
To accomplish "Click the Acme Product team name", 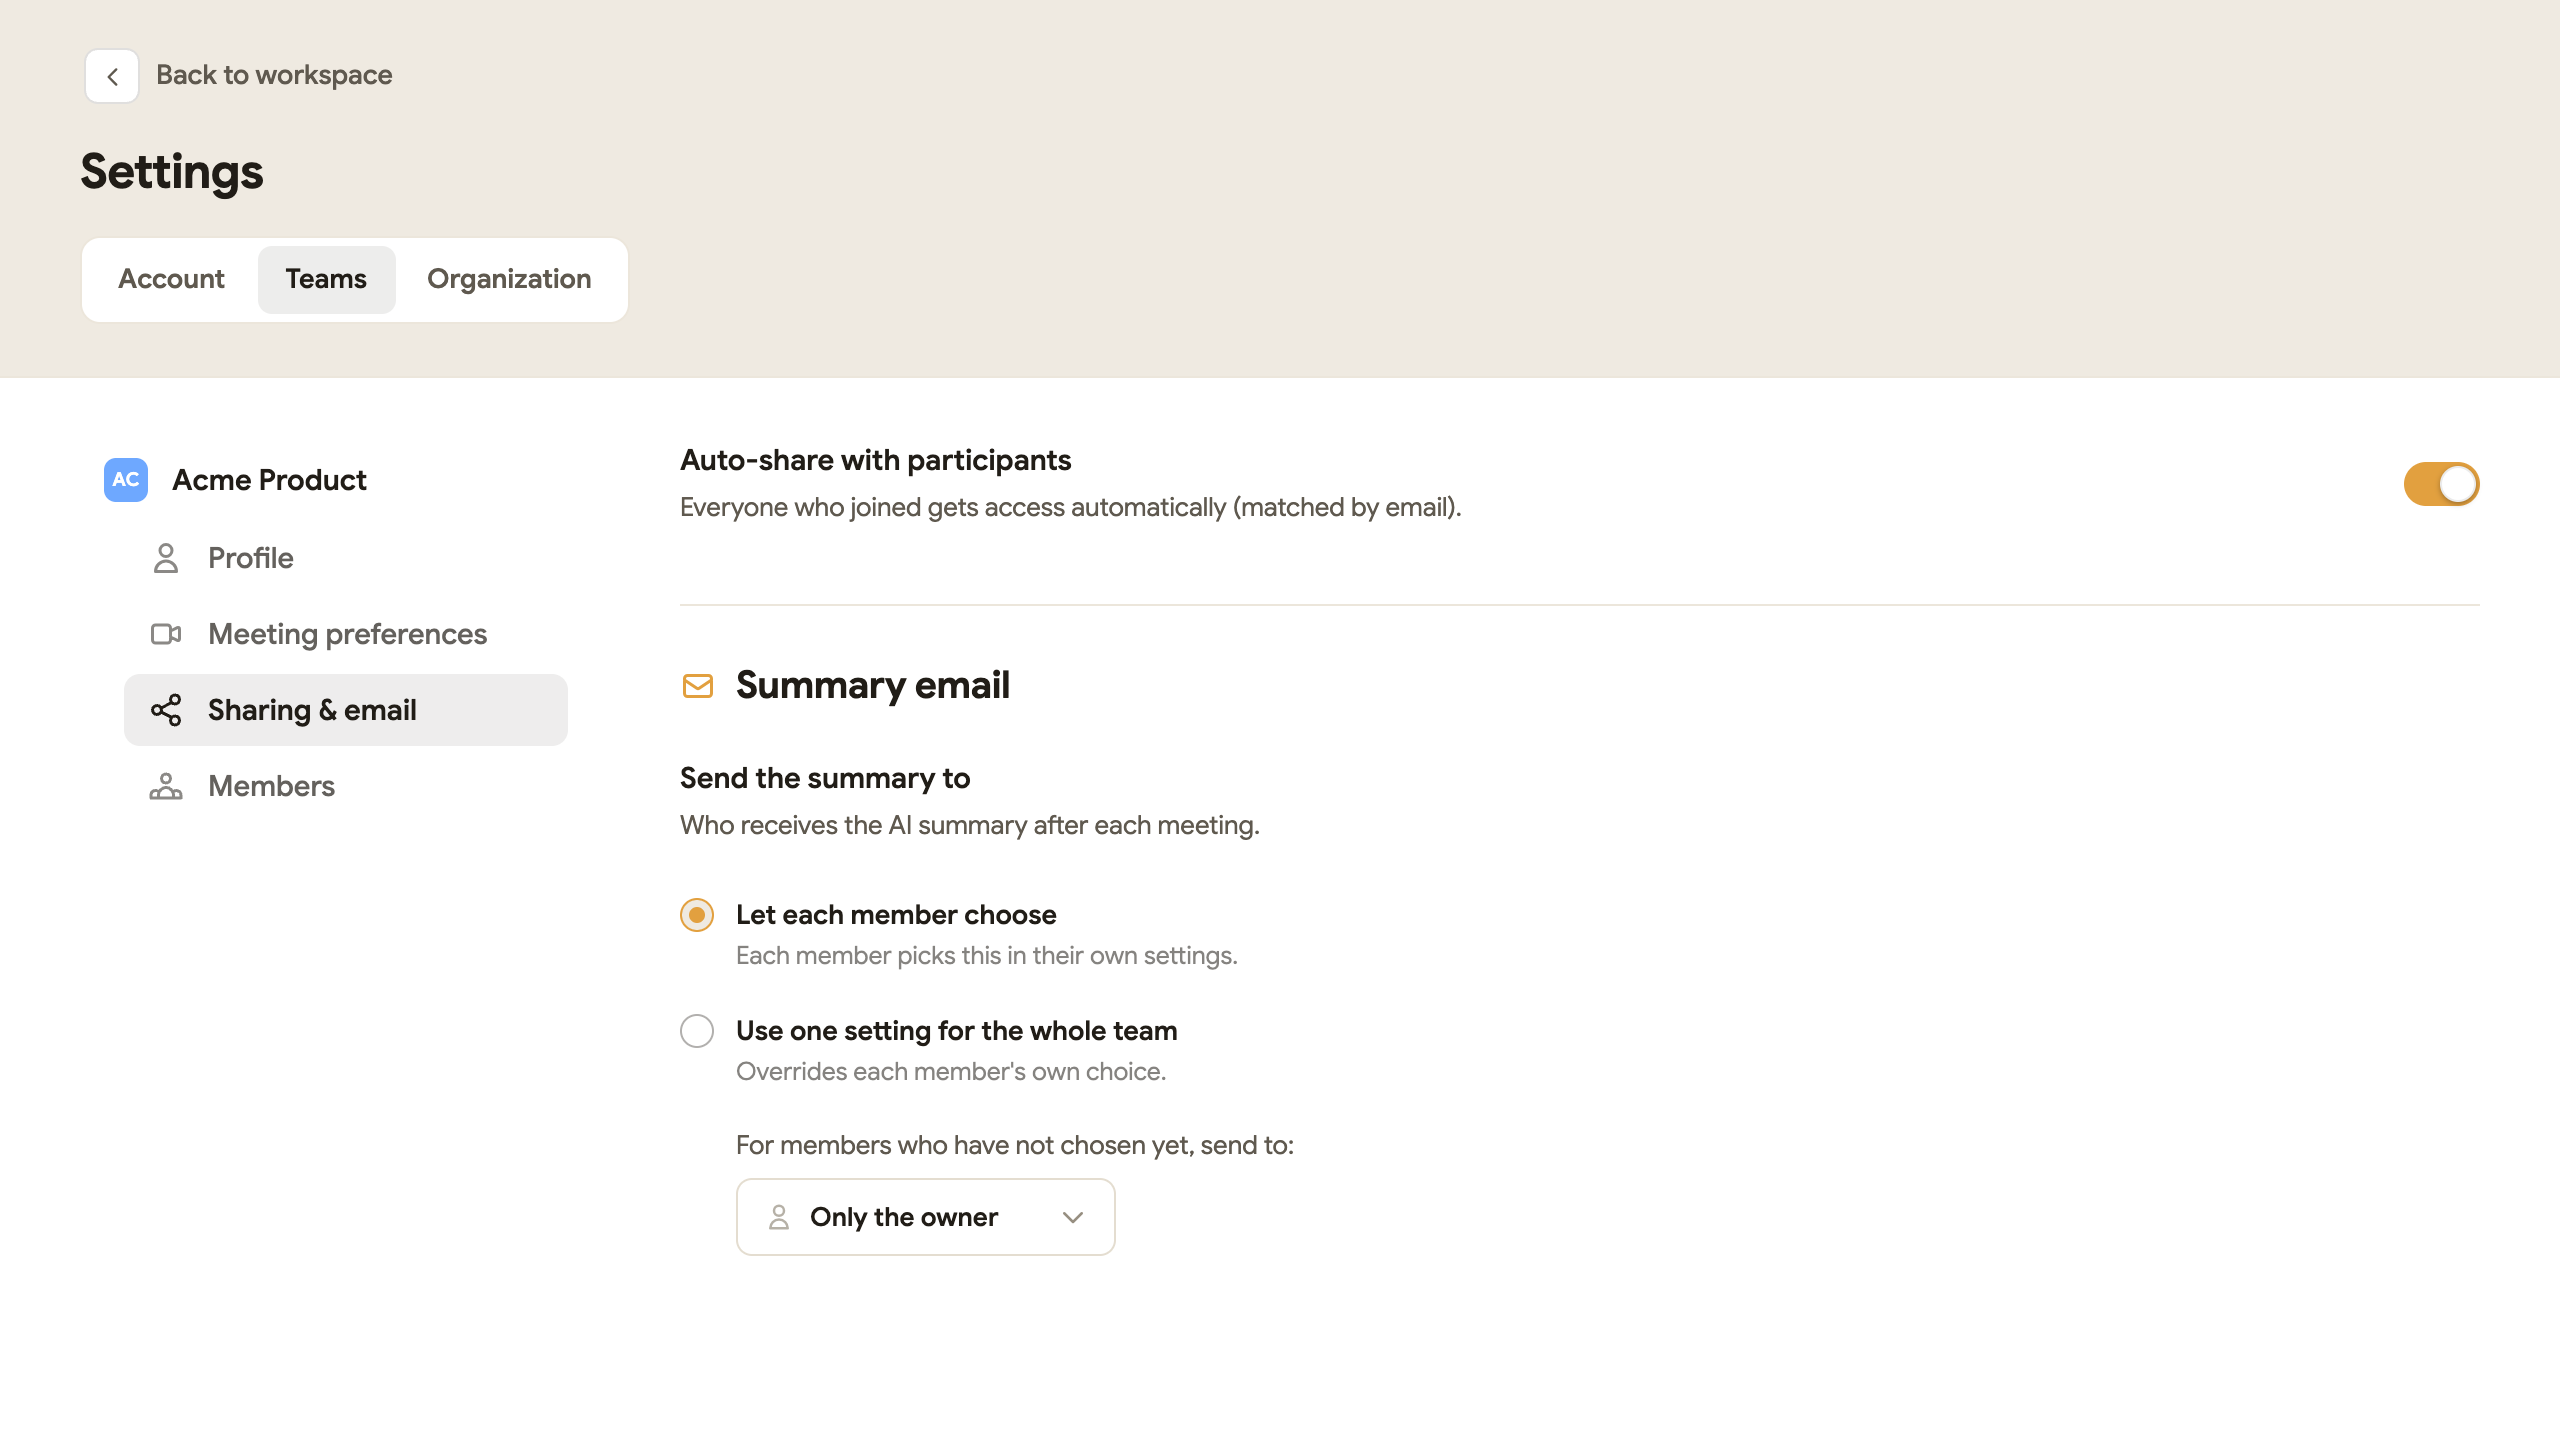I will coord(269,480).
